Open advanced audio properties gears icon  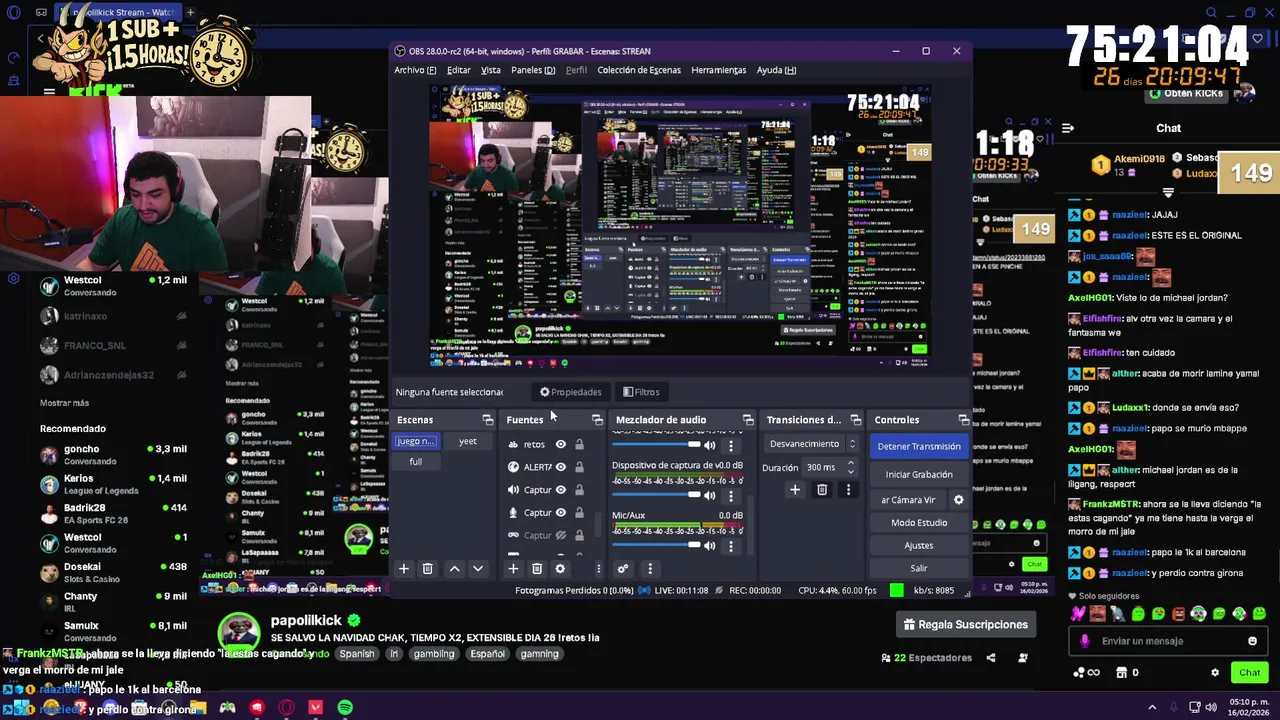click(x=623, y=569)
